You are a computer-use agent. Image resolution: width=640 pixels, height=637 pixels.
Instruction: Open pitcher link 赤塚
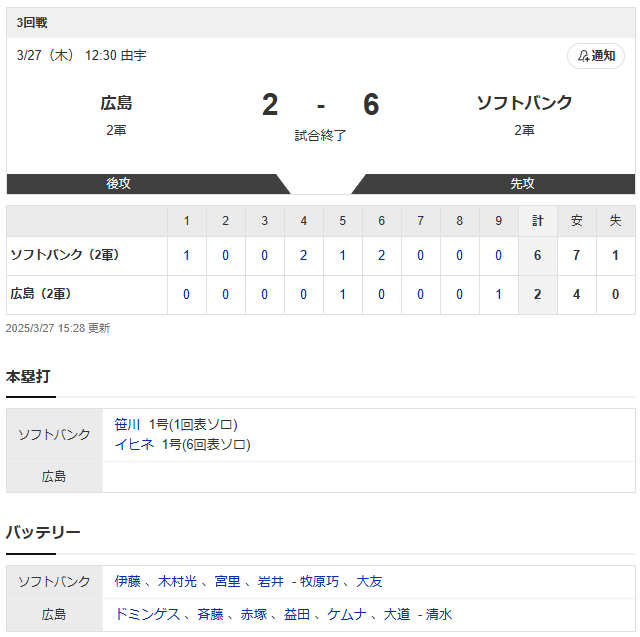point(253,614)
